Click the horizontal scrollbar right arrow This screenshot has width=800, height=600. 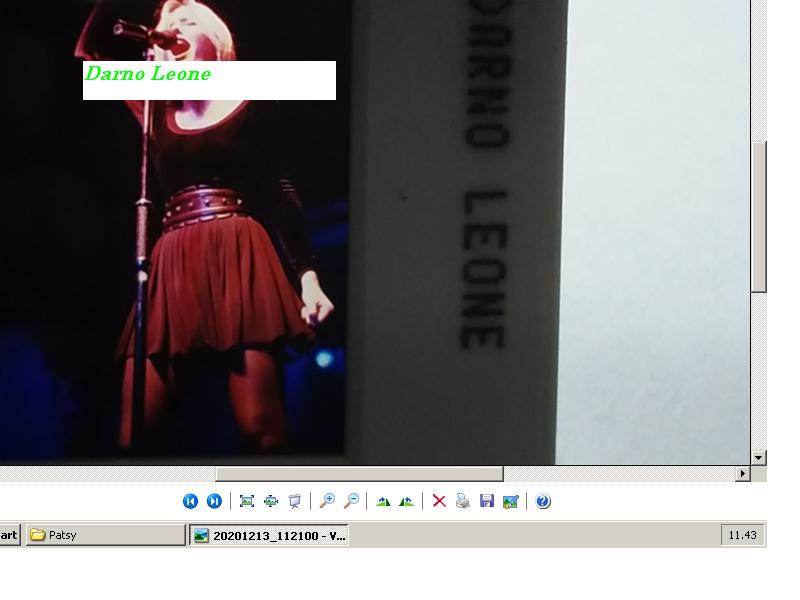[742, 473]
